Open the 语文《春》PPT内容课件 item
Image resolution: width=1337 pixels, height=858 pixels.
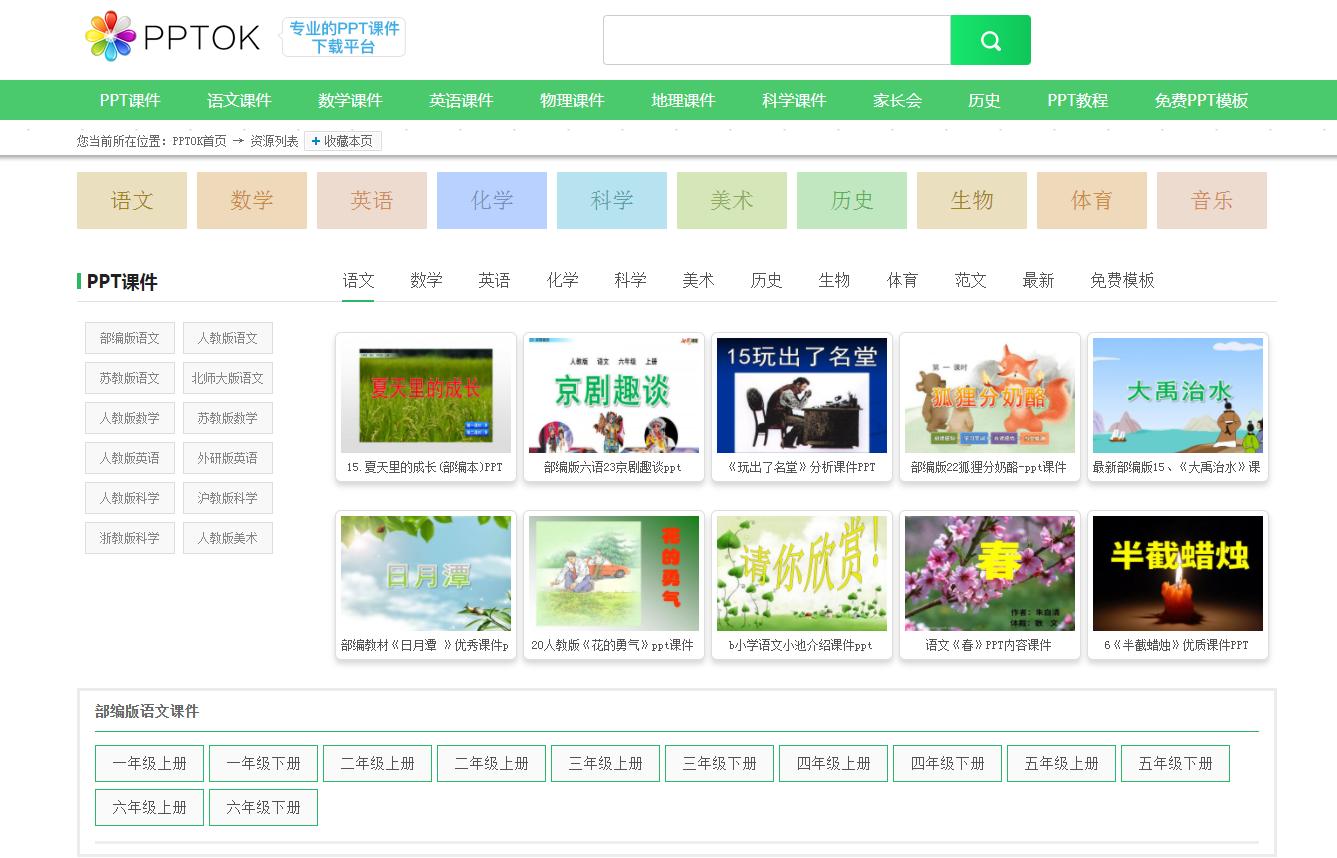[989, 573]
